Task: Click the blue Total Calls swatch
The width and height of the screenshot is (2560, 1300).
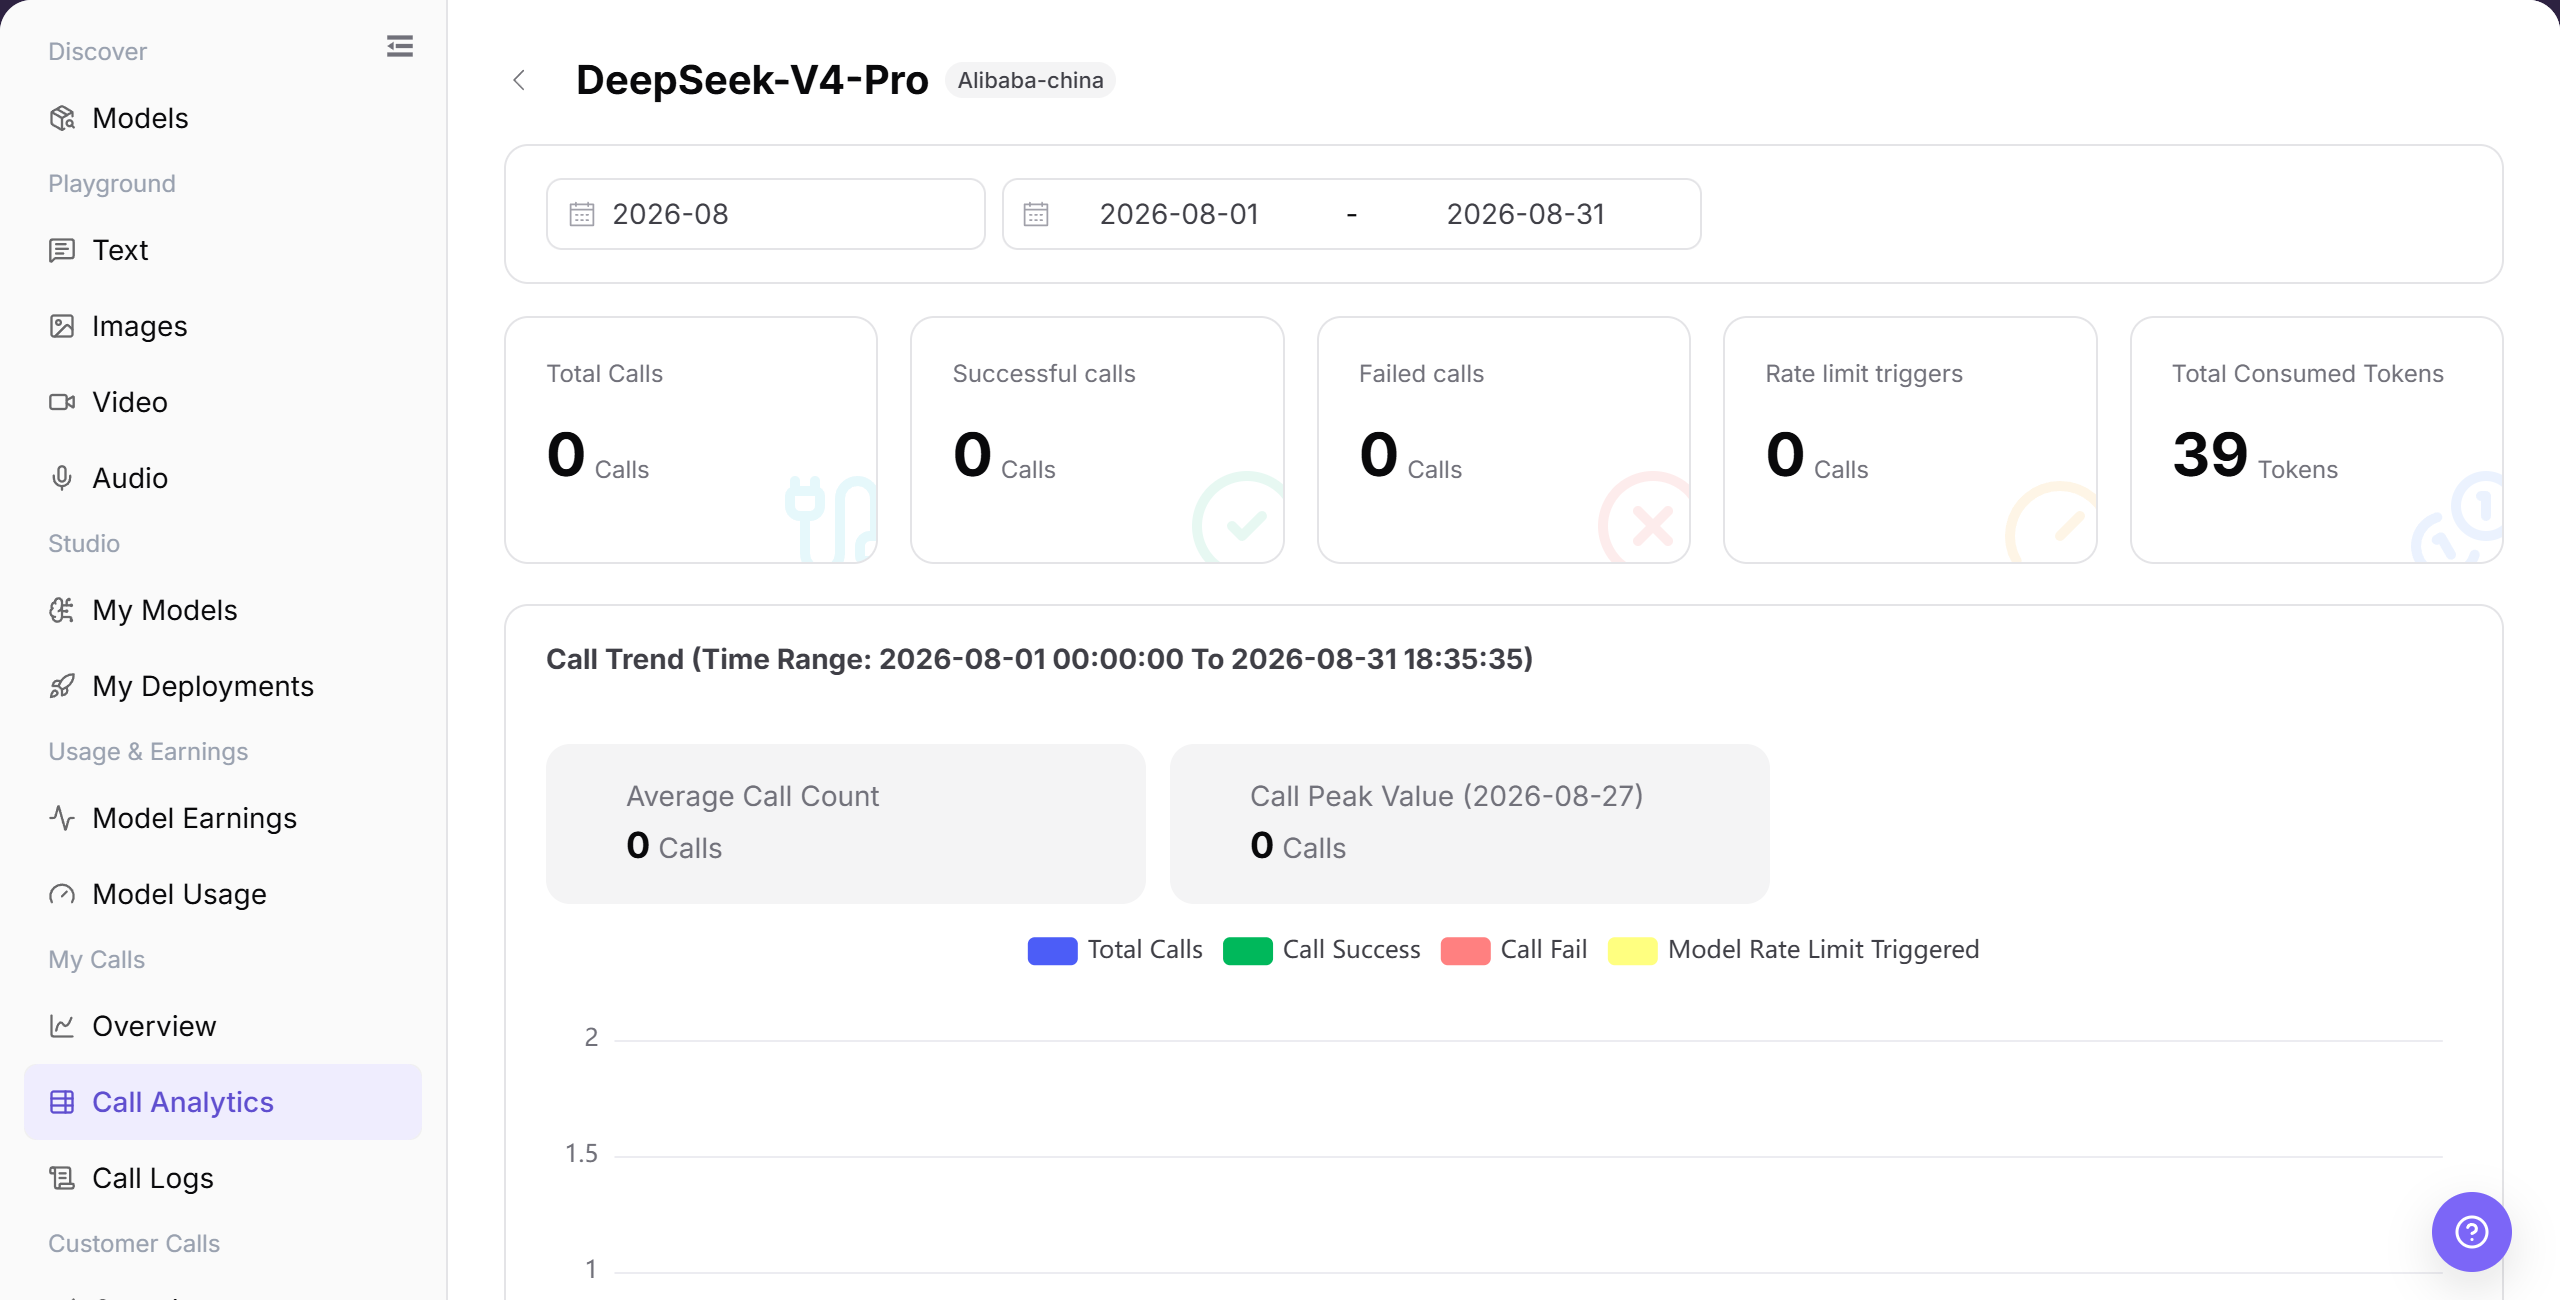Action: tap(1052, 951)
